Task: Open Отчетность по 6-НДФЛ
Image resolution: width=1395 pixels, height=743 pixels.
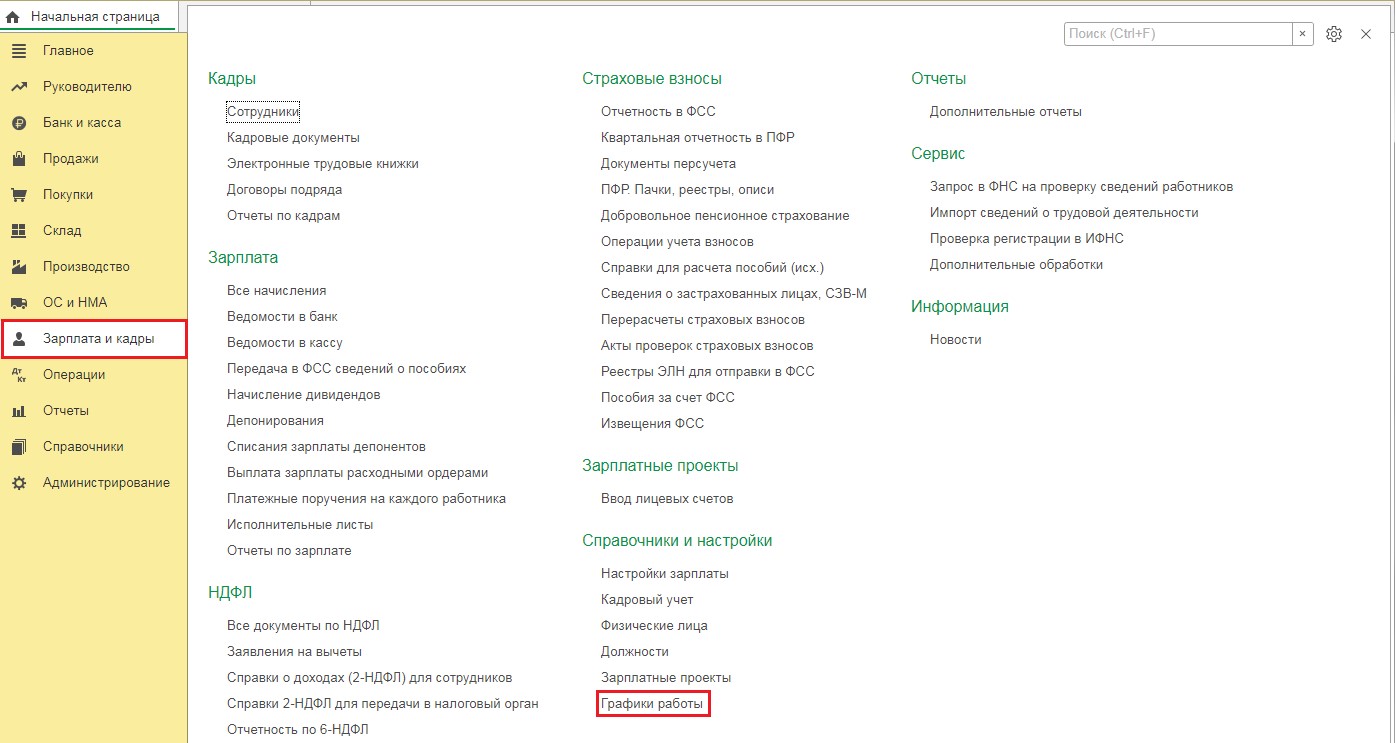Action: tap(297, 730)
